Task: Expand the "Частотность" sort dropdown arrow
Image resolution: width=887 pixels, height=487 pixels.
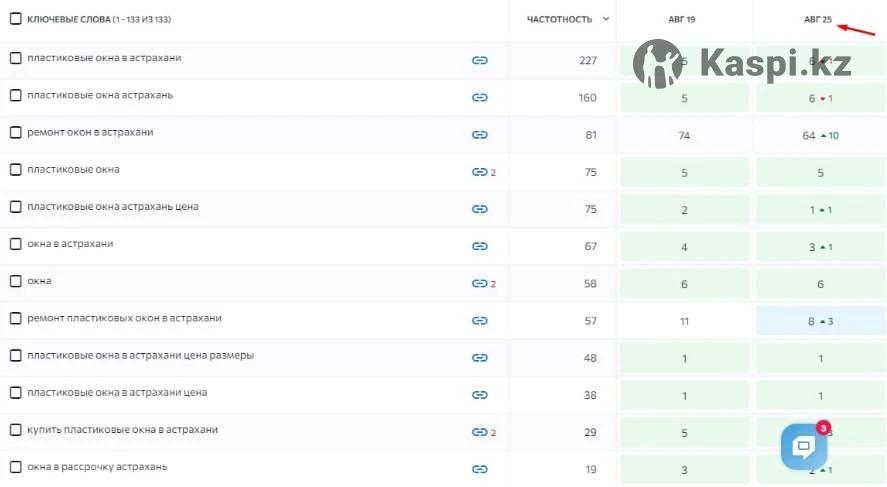Action: point(606,19)
